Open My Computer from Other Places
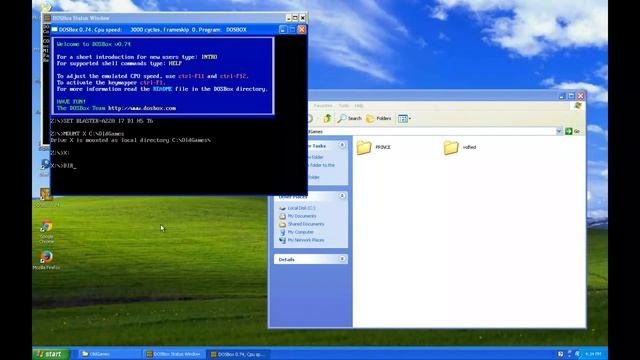The height and width of the screenshot is (360, 640). click(x=297, y=232)
